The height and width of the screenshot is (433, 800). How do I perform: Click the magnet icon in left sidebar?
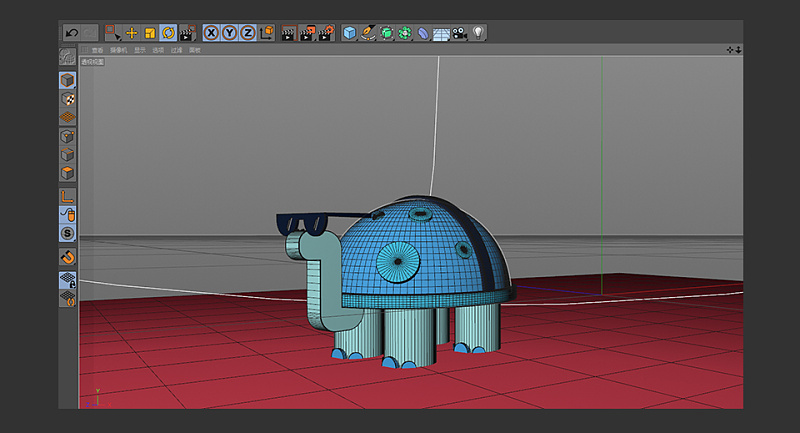[x=67, y=256]
